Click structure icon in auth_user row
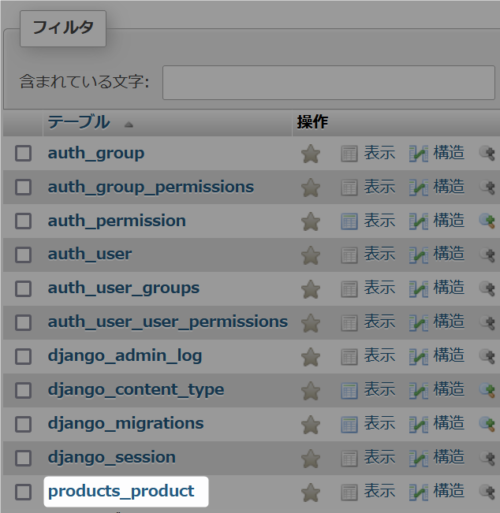 [418, 255]
